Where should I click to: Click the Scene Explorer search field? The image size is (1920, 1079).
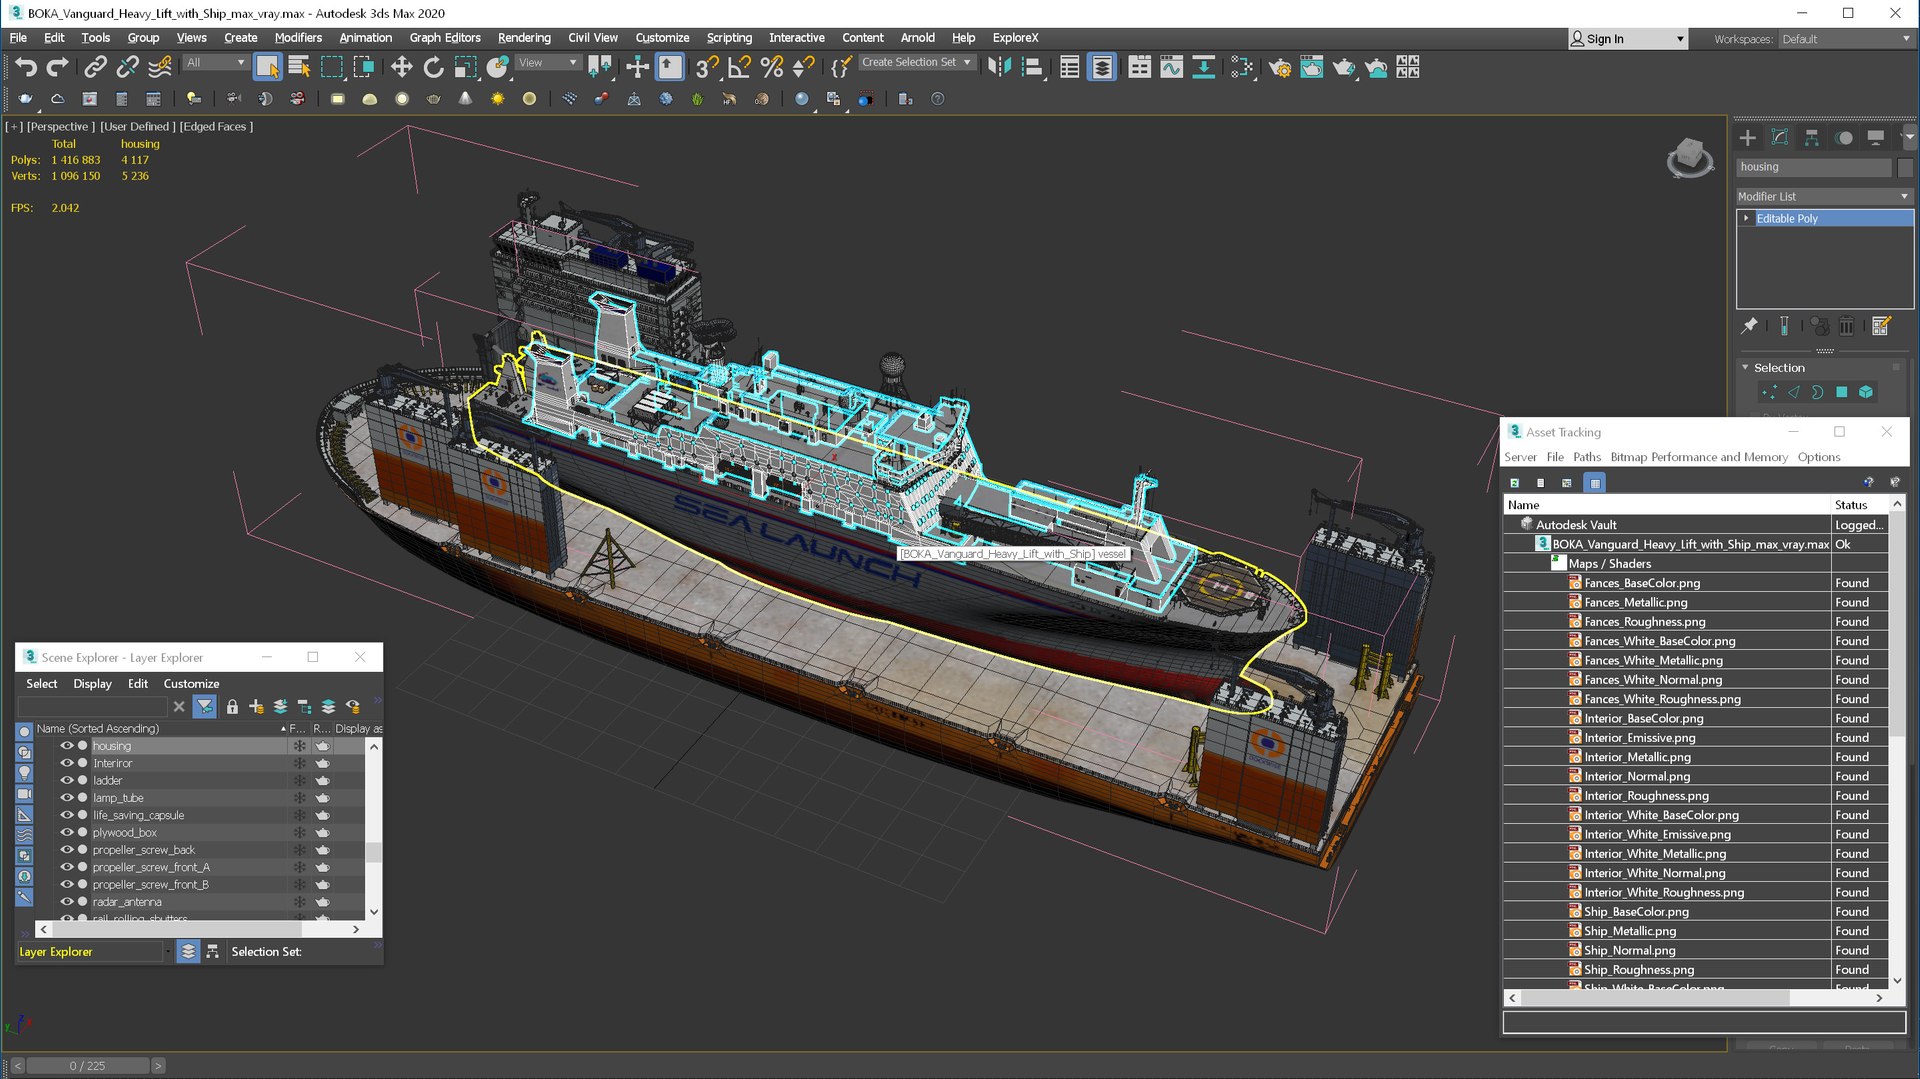pos(92,707)
